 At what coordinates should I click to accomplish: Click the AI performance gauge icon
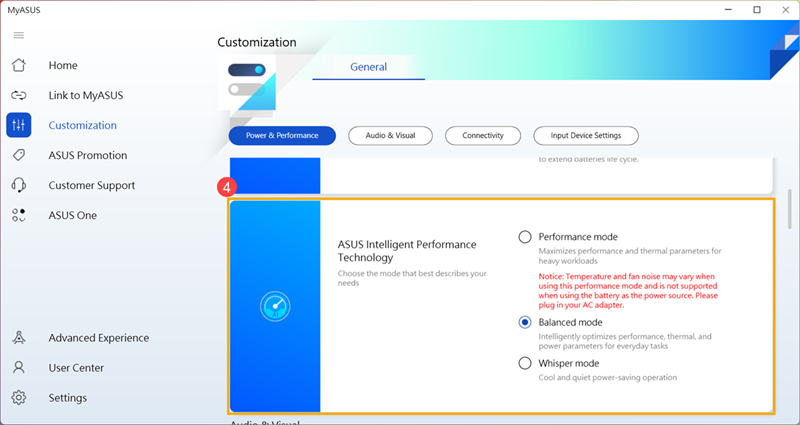click(x=275, y=307)
